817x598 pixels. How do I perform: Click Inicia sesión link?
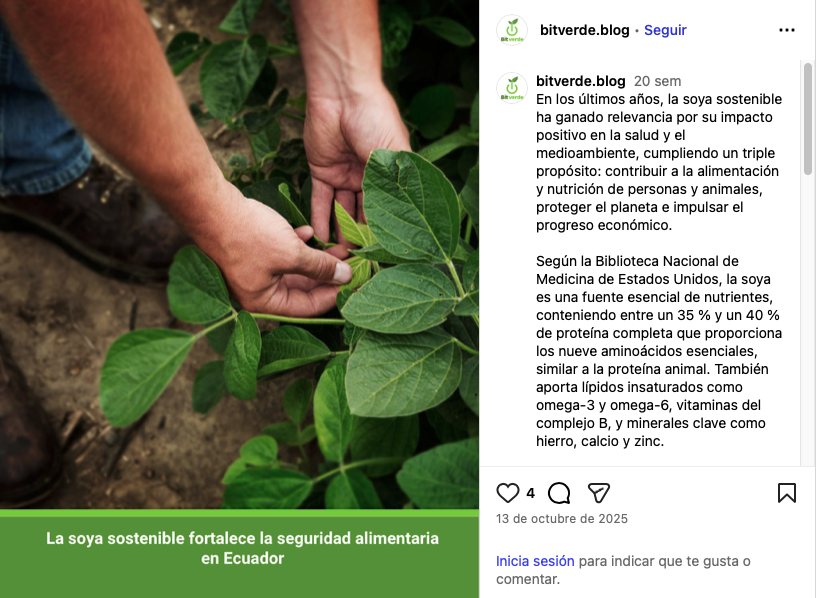535,561
